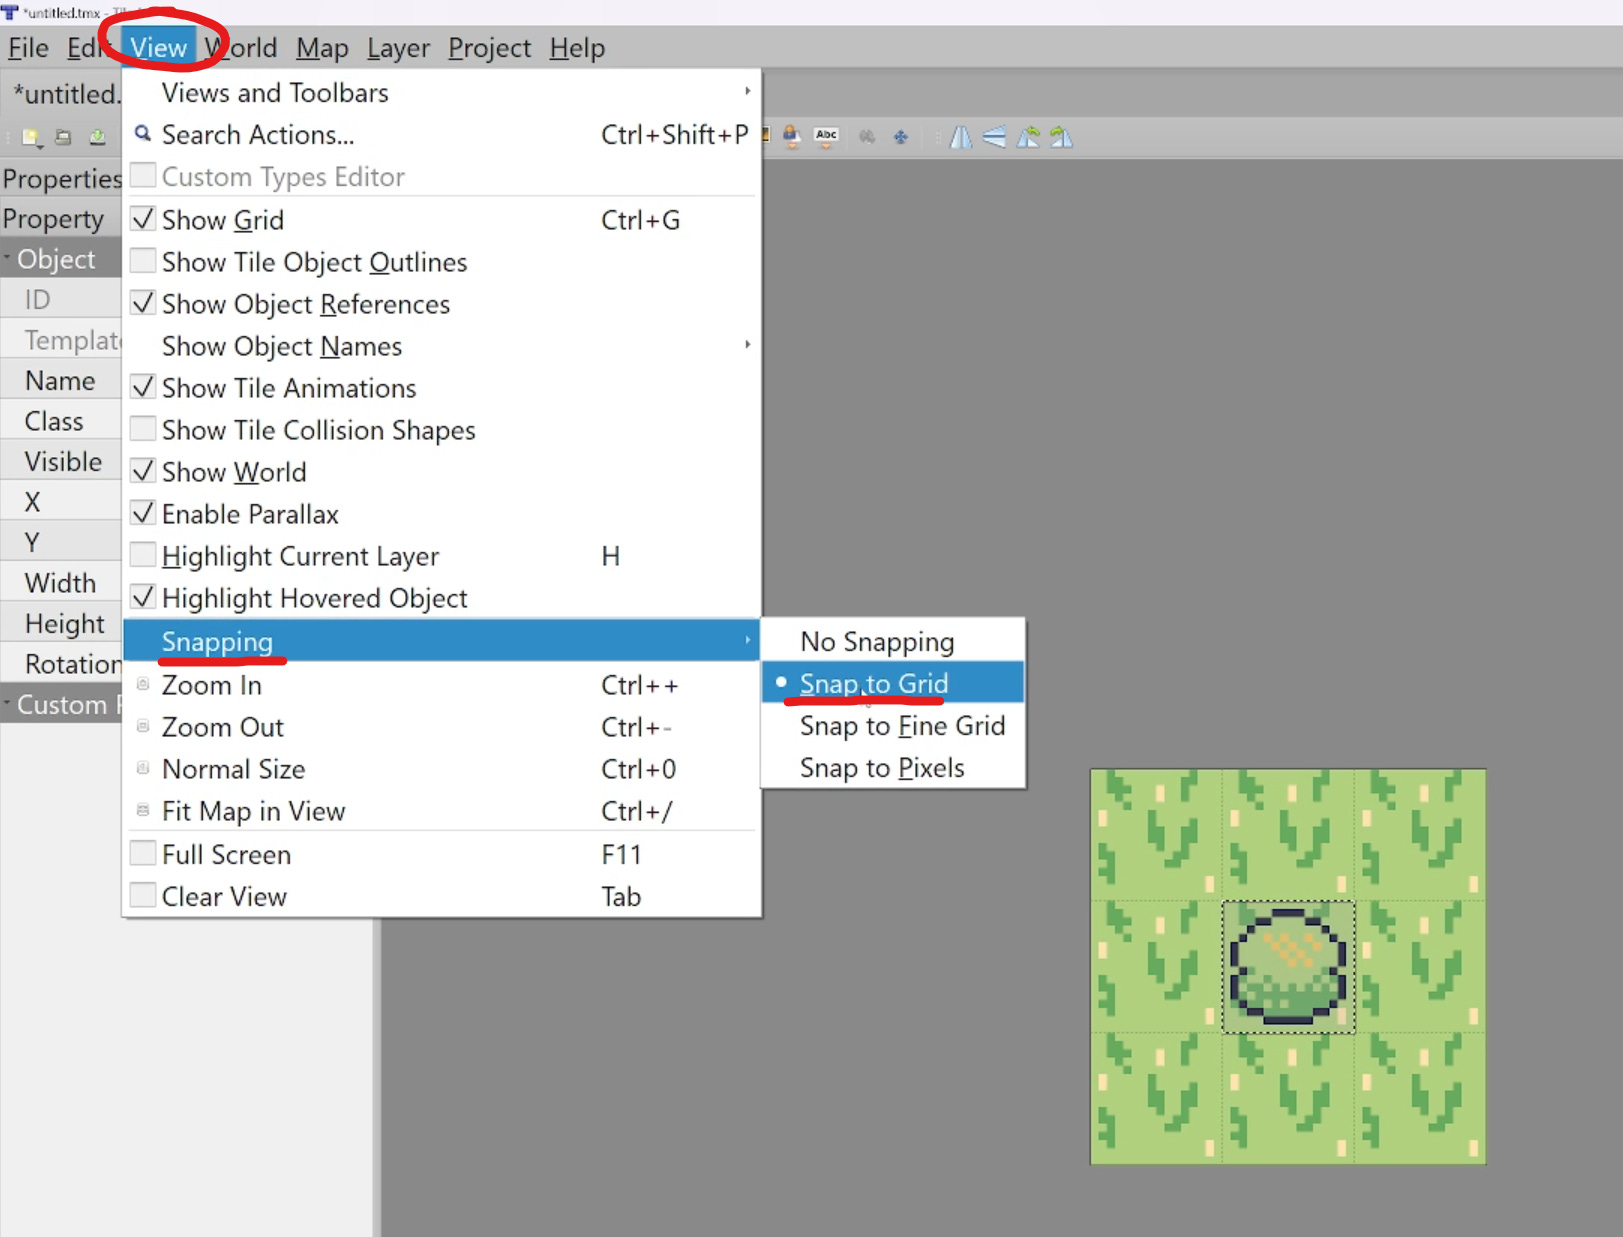1623x1237 pixels.
Task: Save the map with the Save toolbar icon
Action: click(x=98, y=137)
